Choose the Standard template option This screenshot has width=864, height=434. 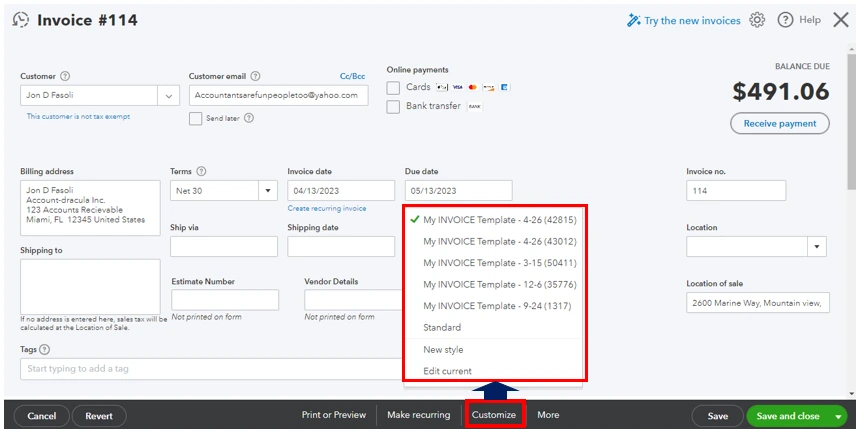pyautogui.click(x=442, y=327)
